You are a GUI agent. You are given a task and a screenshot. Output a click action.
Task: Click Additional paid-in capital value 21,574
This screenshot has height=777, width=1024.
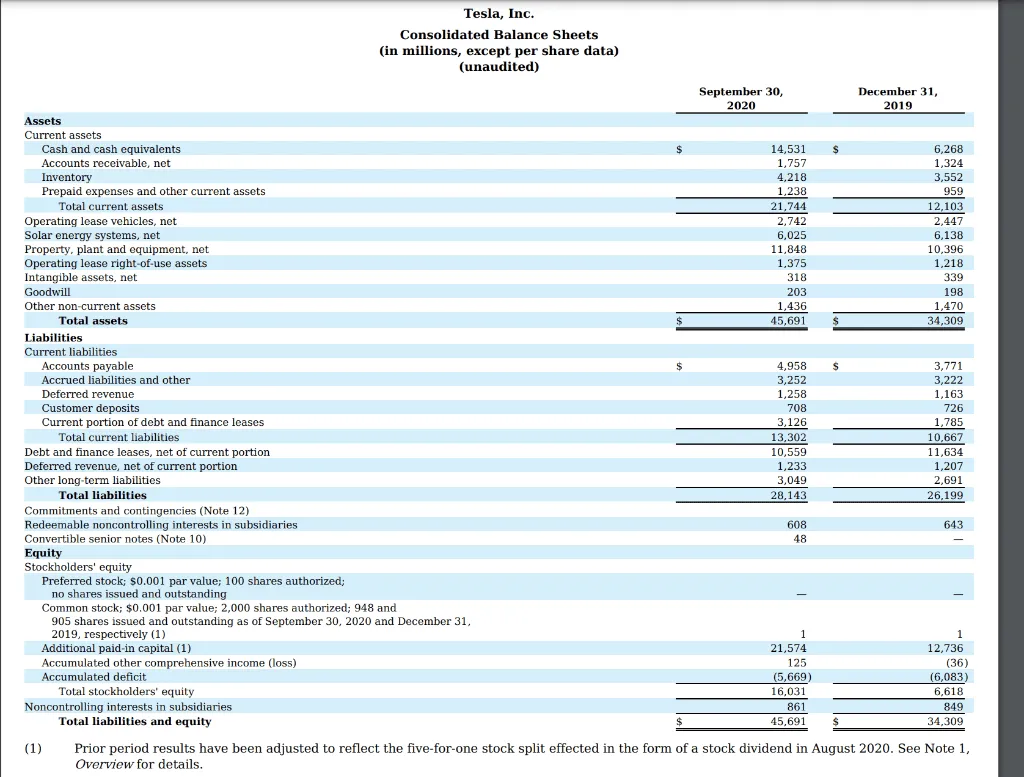point(788,648)
